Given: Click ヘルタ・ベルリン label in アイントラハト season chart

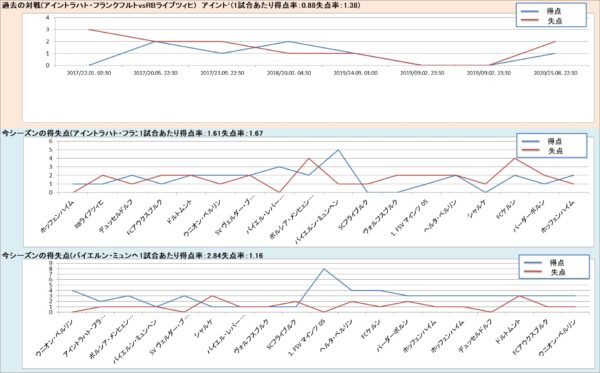Looking at the screenshot, I should click(x=440, y=215).
